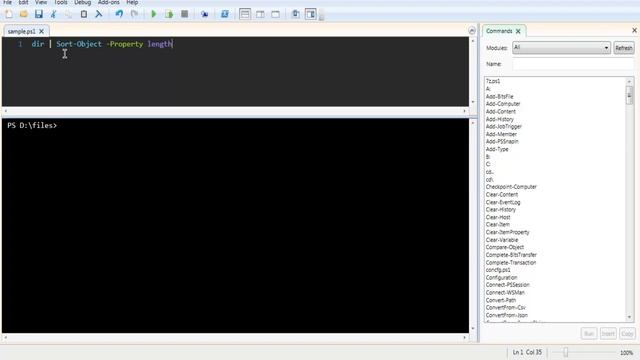Select Add-Type in commands list
The width and height of the screenshot is (640, 360).
click(497, 149)
